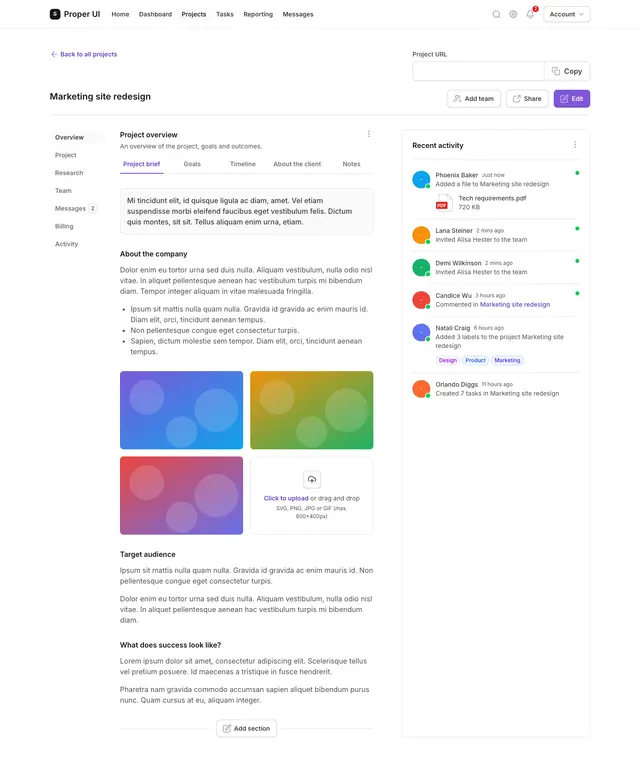
Task: Click the Copy button
Action: 567,71
